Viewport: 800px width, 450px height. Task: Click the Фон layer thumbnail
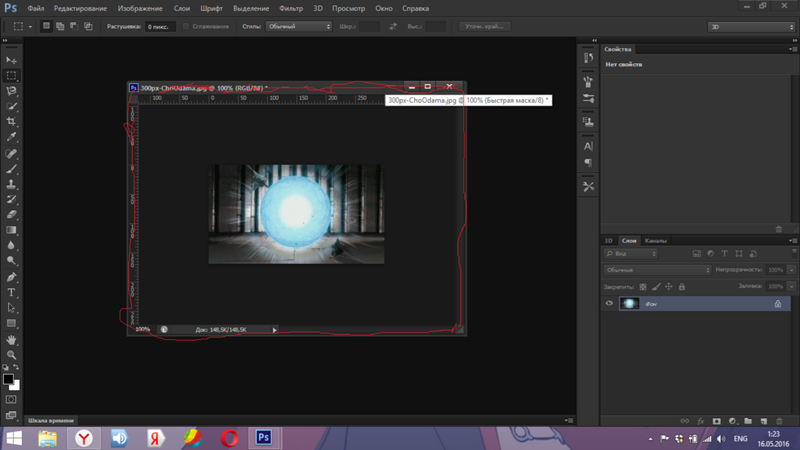(x=629, y=304)
